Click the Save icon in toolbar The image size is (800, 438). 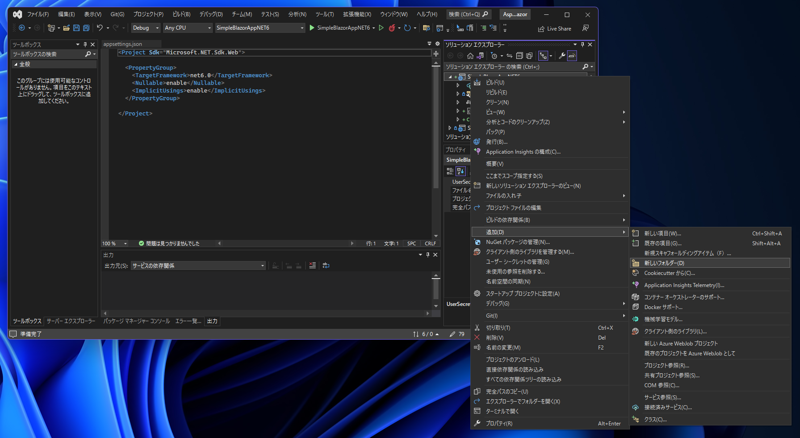click(77, 28)
